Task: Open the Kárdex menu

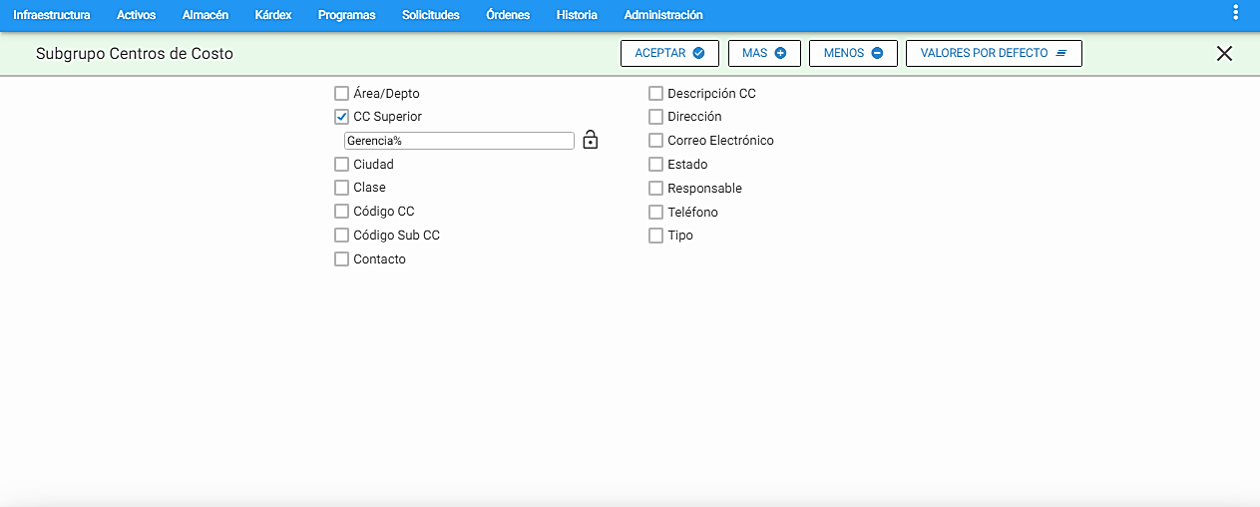Action: pos(273,15)
